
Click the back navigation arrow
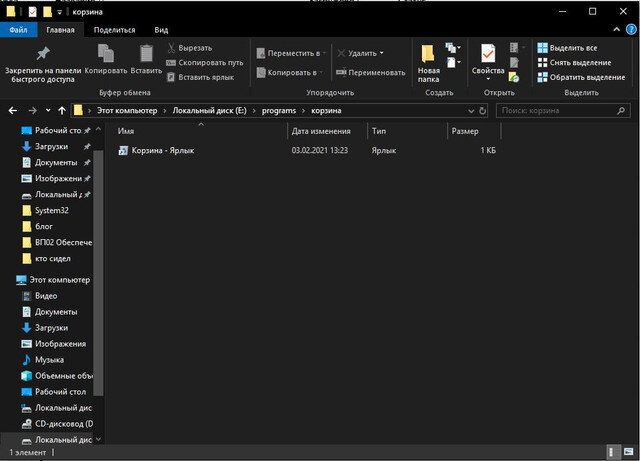tap(13, 111)
